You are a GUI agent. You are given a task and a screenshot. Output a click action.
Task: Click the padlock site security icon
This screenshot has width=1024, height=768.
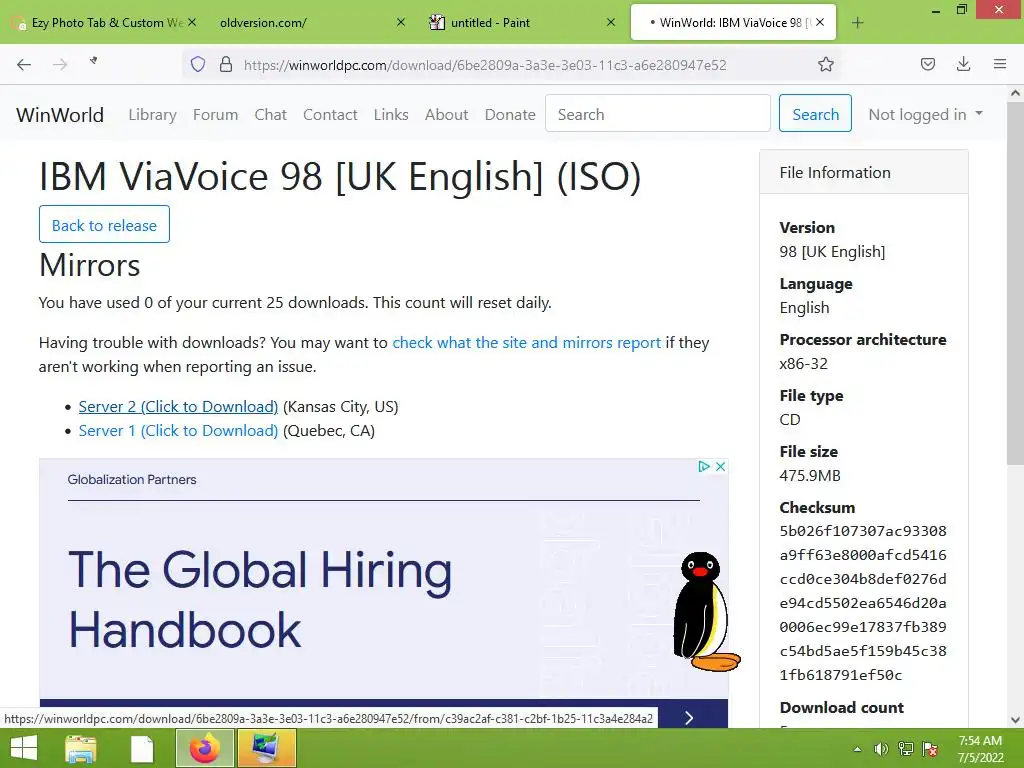pos(226,64)
